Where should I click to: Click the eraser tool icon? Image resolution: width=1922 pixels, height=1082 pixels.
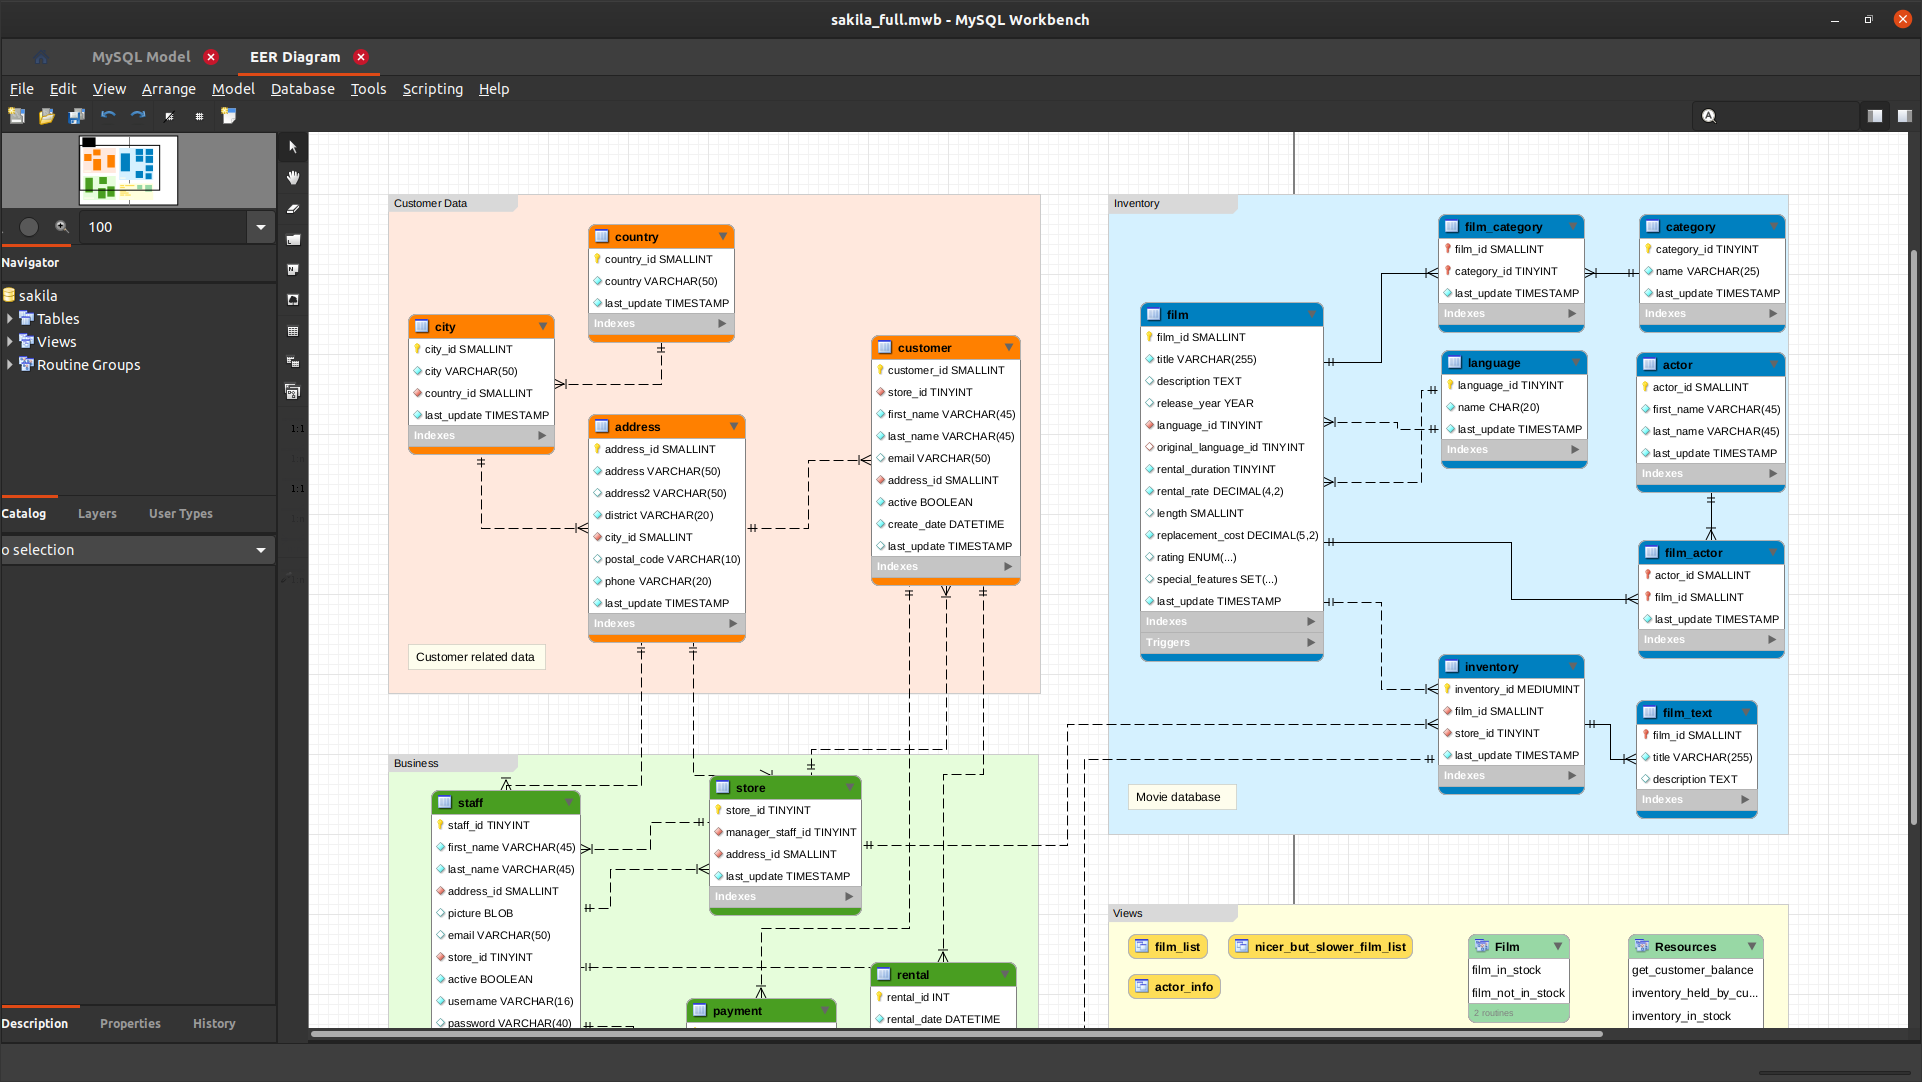tap(292, 211)
